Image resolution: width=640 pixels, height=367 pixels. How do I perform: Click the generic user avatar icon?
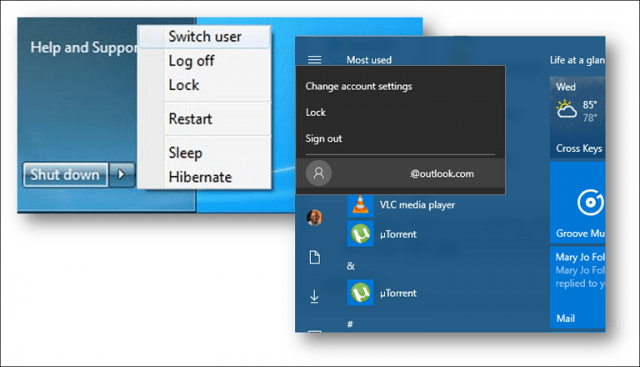319,173
